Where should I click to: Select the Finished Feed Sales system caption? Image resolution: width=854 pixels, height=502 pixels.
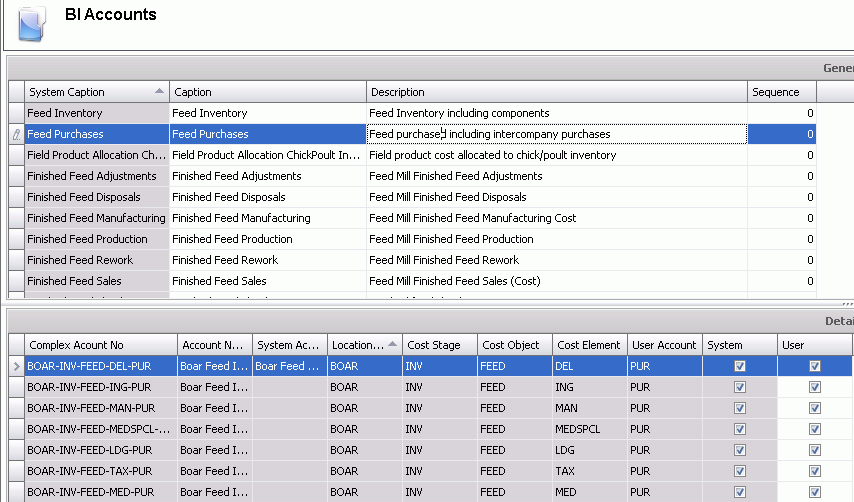(96, 281)
